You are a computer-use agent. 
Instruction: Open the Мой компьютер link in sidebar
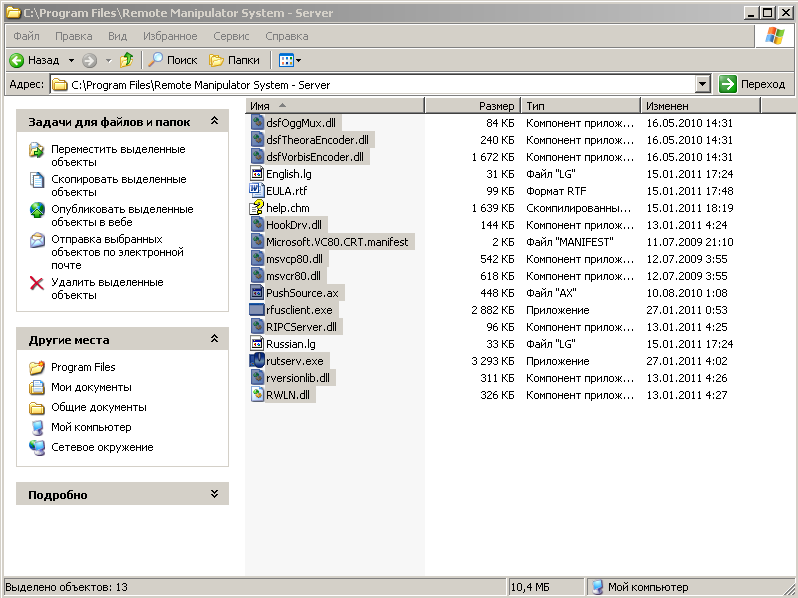click(x=91, y=427)
